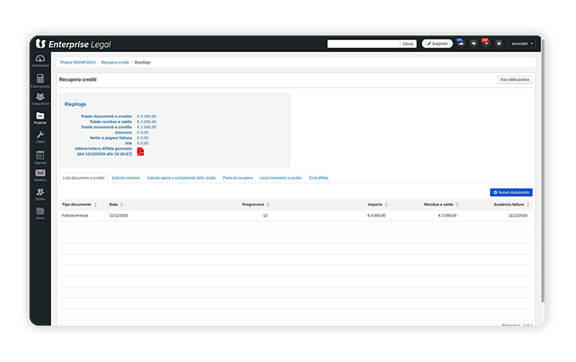576x362 pixels.
Task: Open the red PDF diffida letter icon
Action: (140, 151)
